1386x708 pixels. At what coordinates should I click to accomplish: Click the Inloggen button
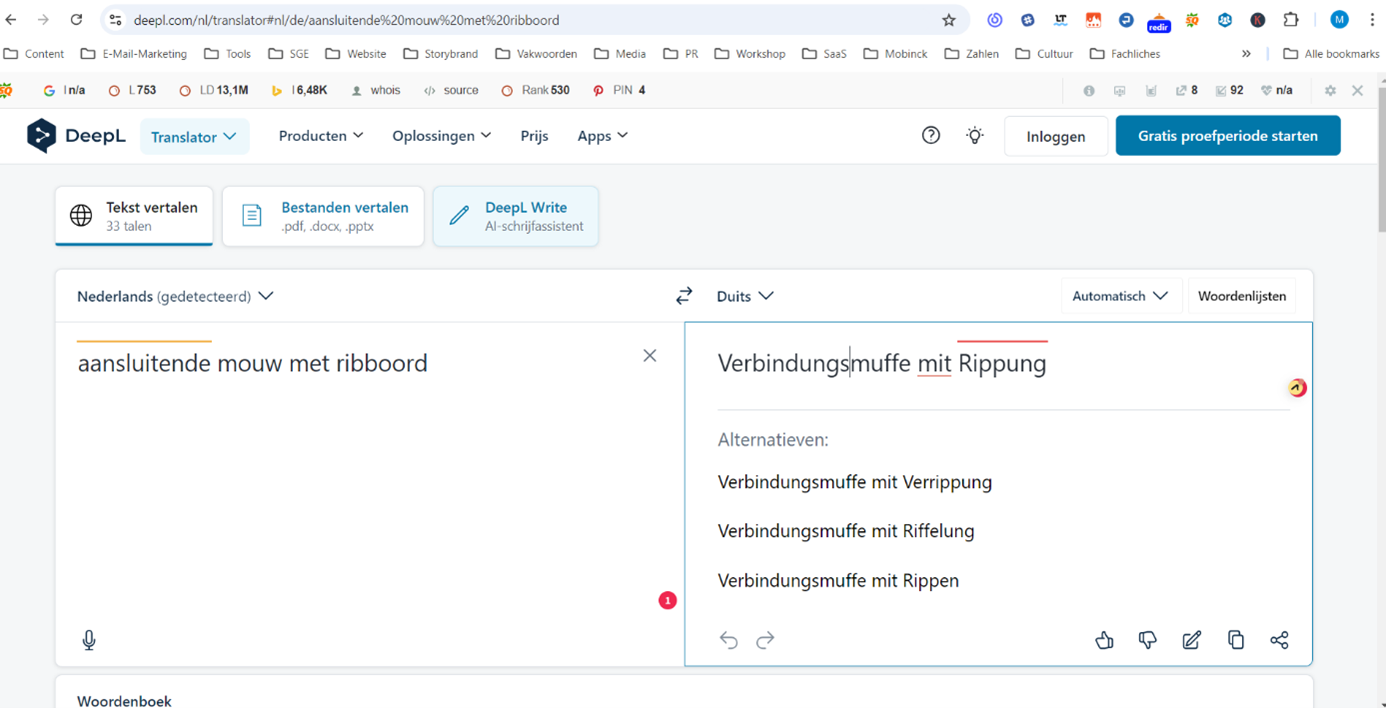click(x=1055, y=137)
